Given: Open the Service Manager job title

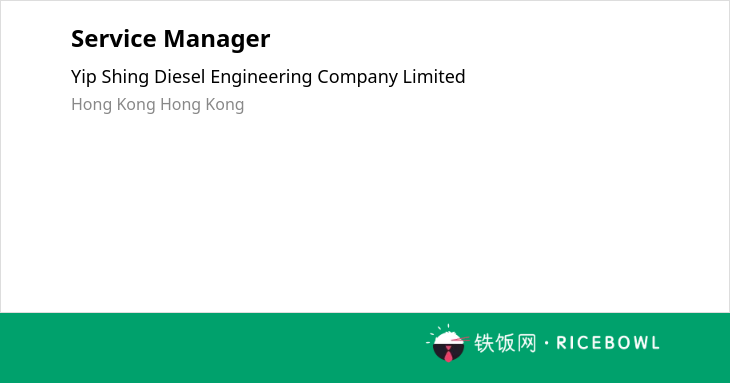Looking at the screenshot, I should click(170, 39).
